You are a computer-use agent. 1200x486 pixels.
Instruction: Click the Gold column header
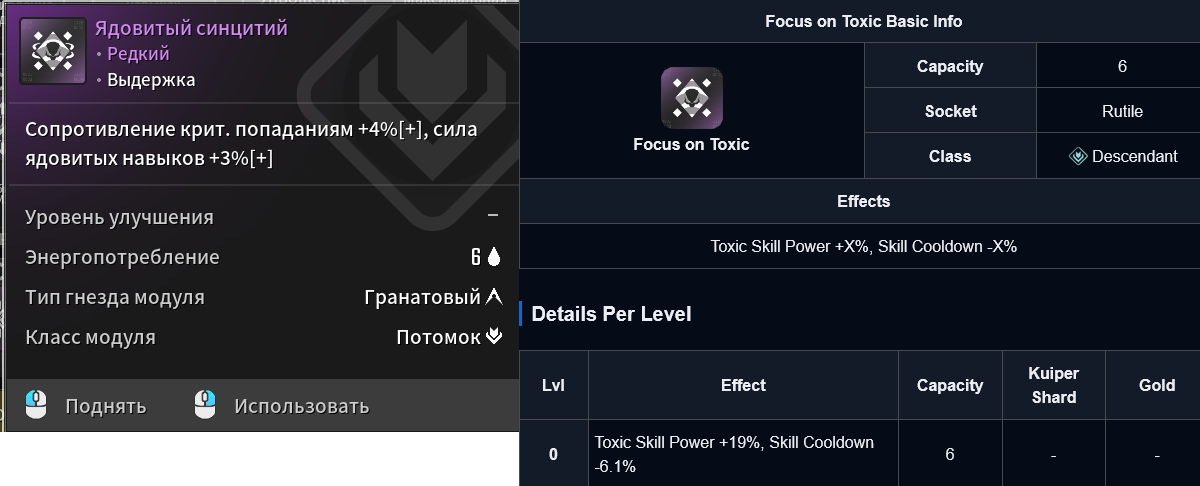pos(1156,385)
